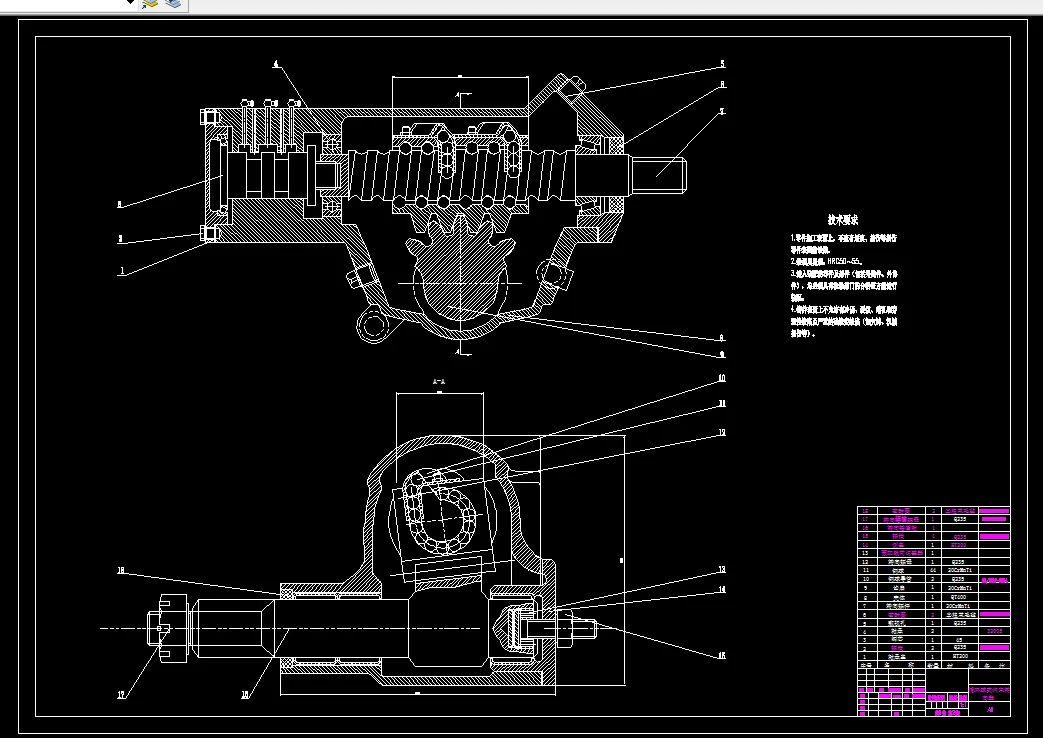Select callout number 5 in top view
1043x738 pixels.
tap(722, 65)
